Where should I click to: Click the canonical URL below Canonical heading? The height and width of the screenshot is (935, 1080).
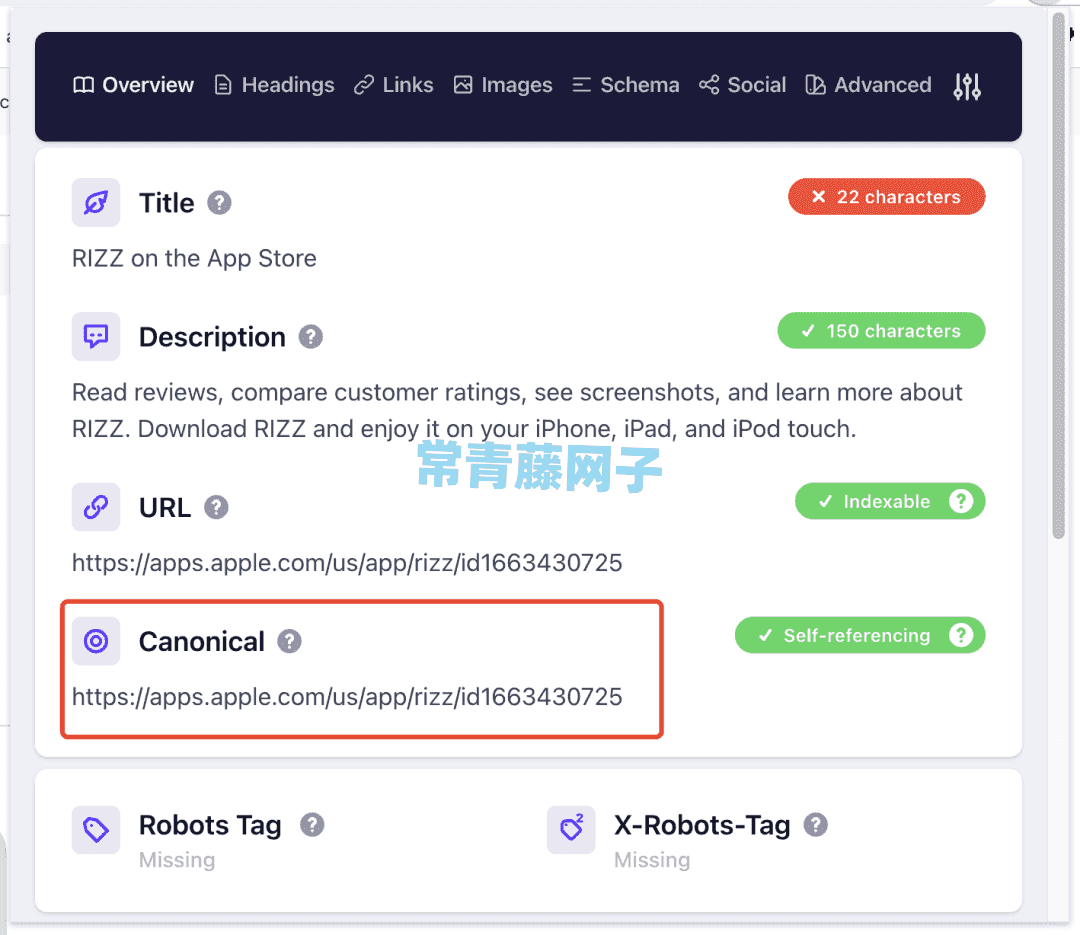(x=347, y=697)
